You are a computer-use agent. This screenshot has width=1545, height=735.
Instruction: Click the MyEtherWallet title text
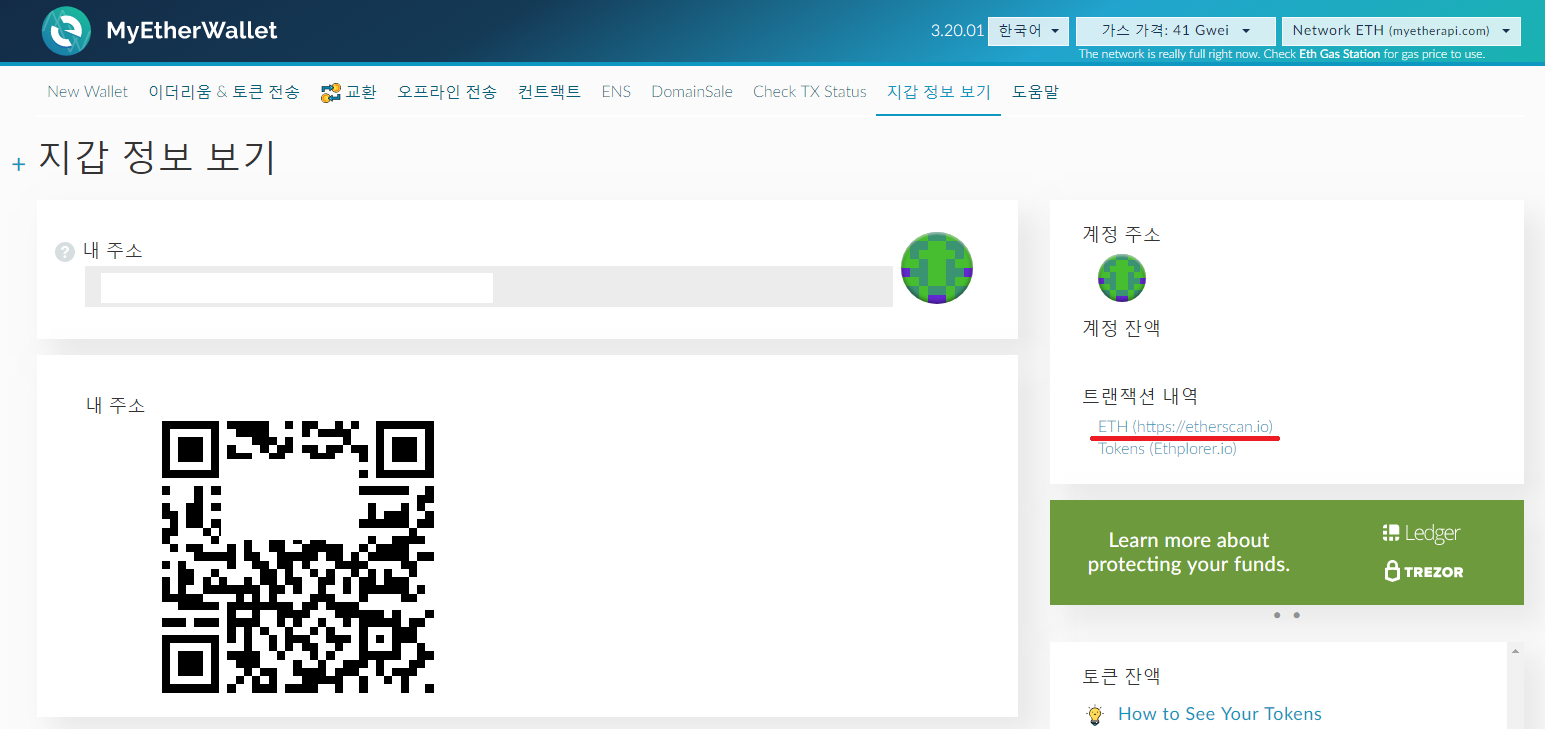tap(192, 31)
